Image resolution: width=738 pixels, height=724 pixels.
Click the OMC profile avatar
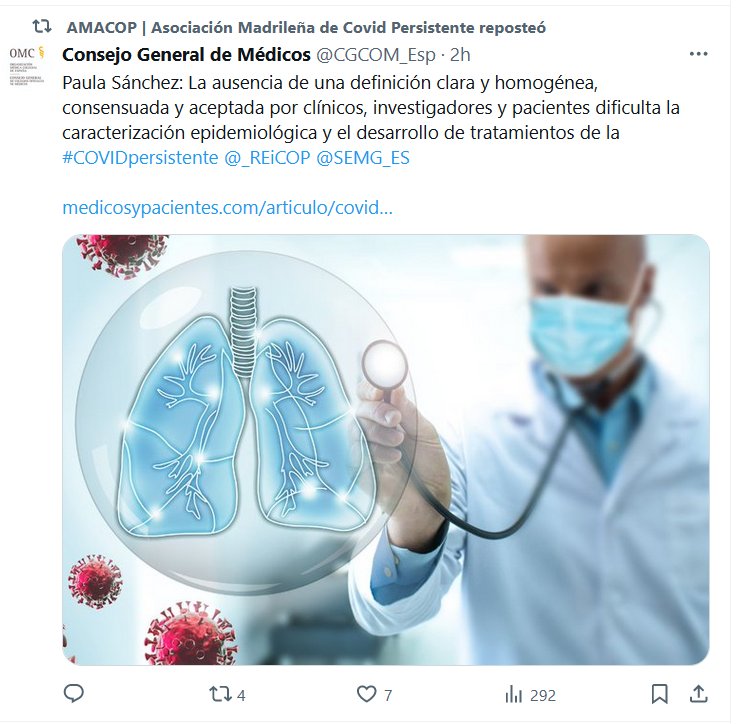(x=27, y=65)
